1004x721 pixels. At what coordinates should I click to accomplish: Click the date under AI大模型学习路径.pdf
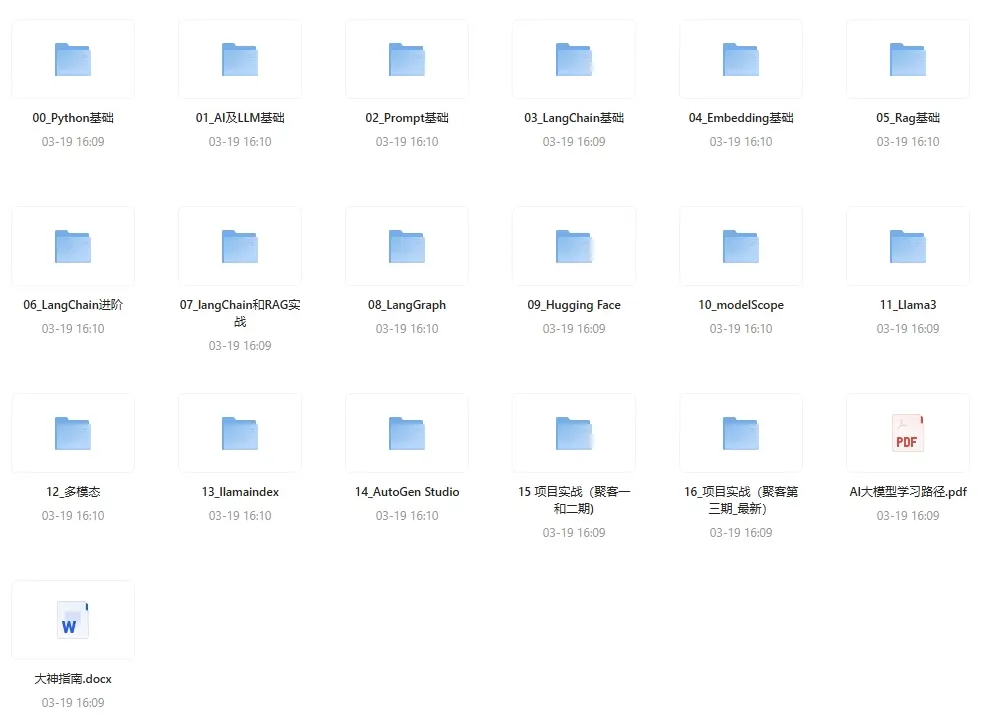[908, 515]
